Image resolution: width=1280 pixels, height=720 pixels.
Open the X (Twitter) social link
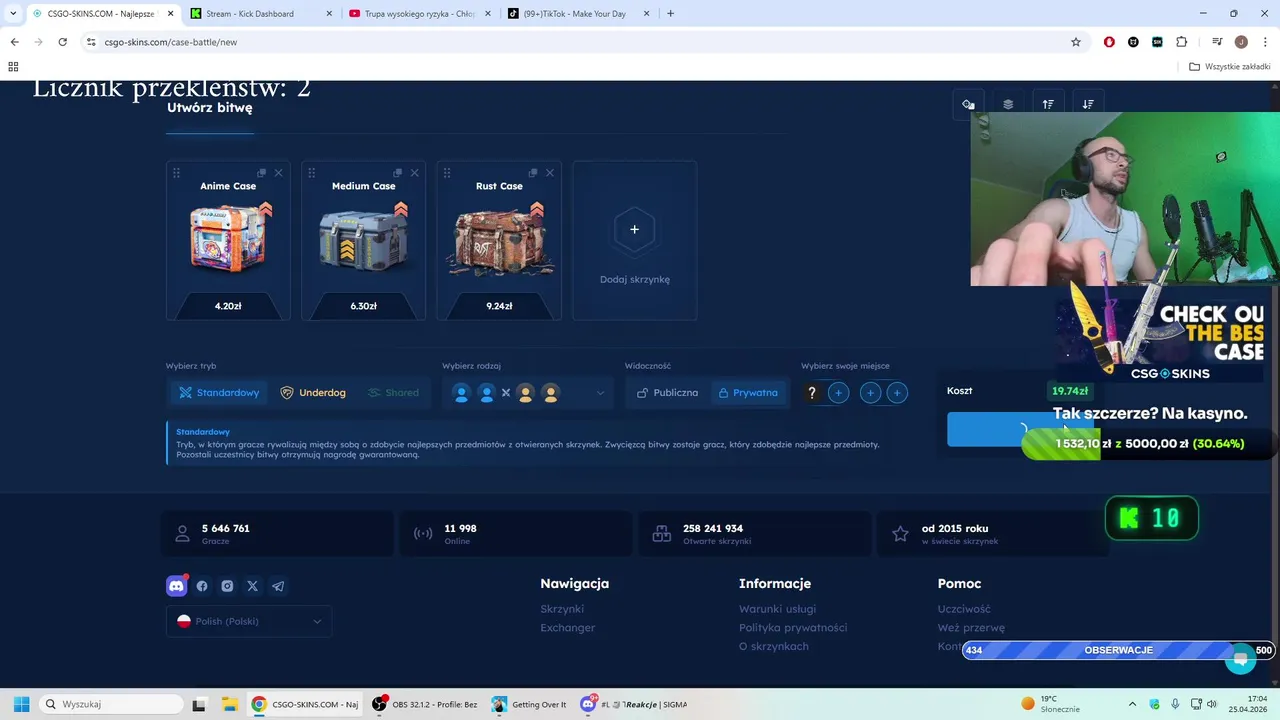pos(252,586)
